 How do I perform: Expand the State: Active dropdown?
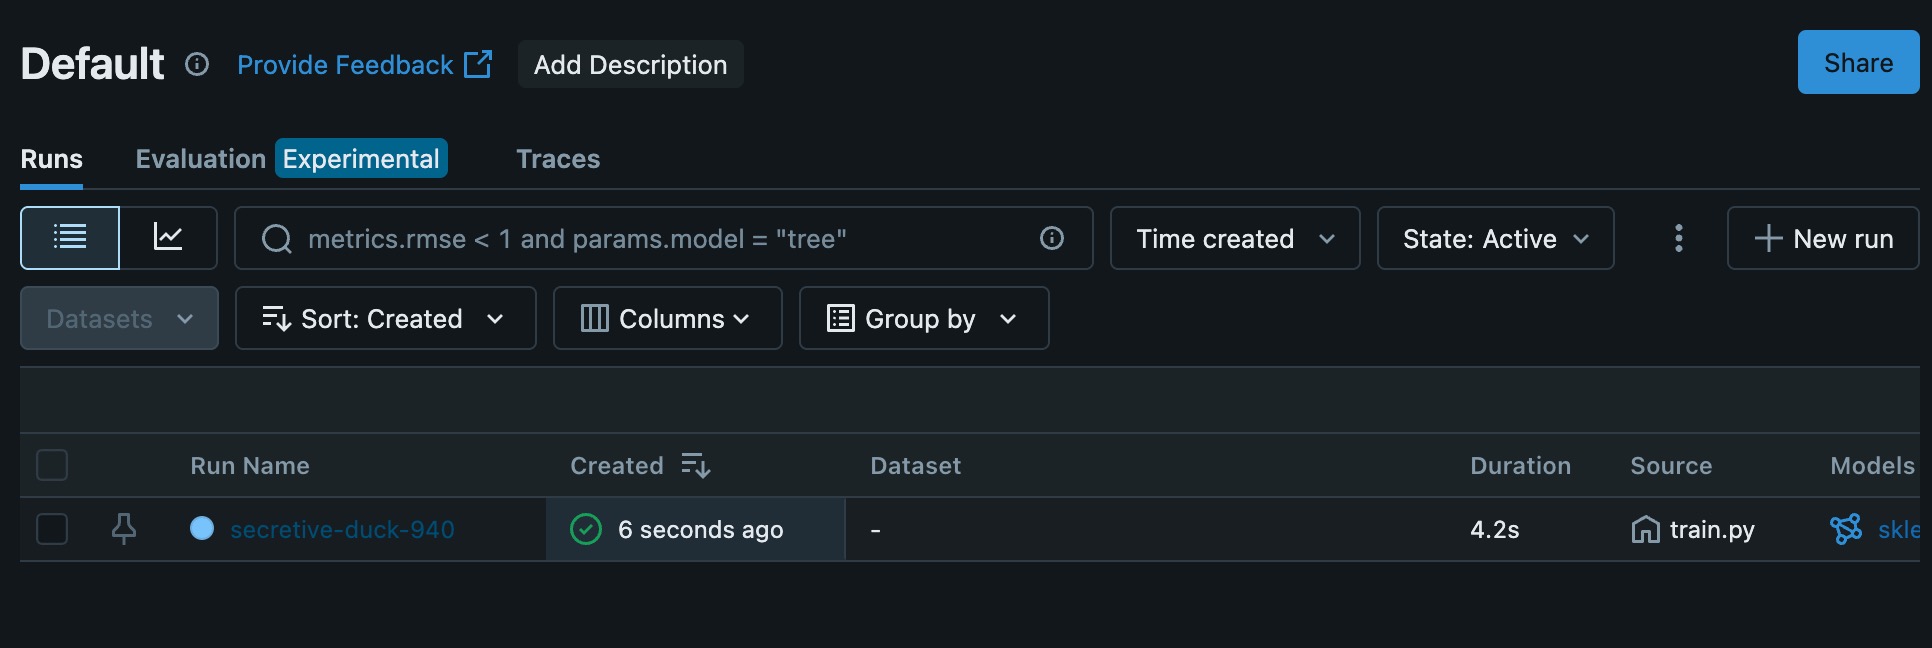[1495, 238]
